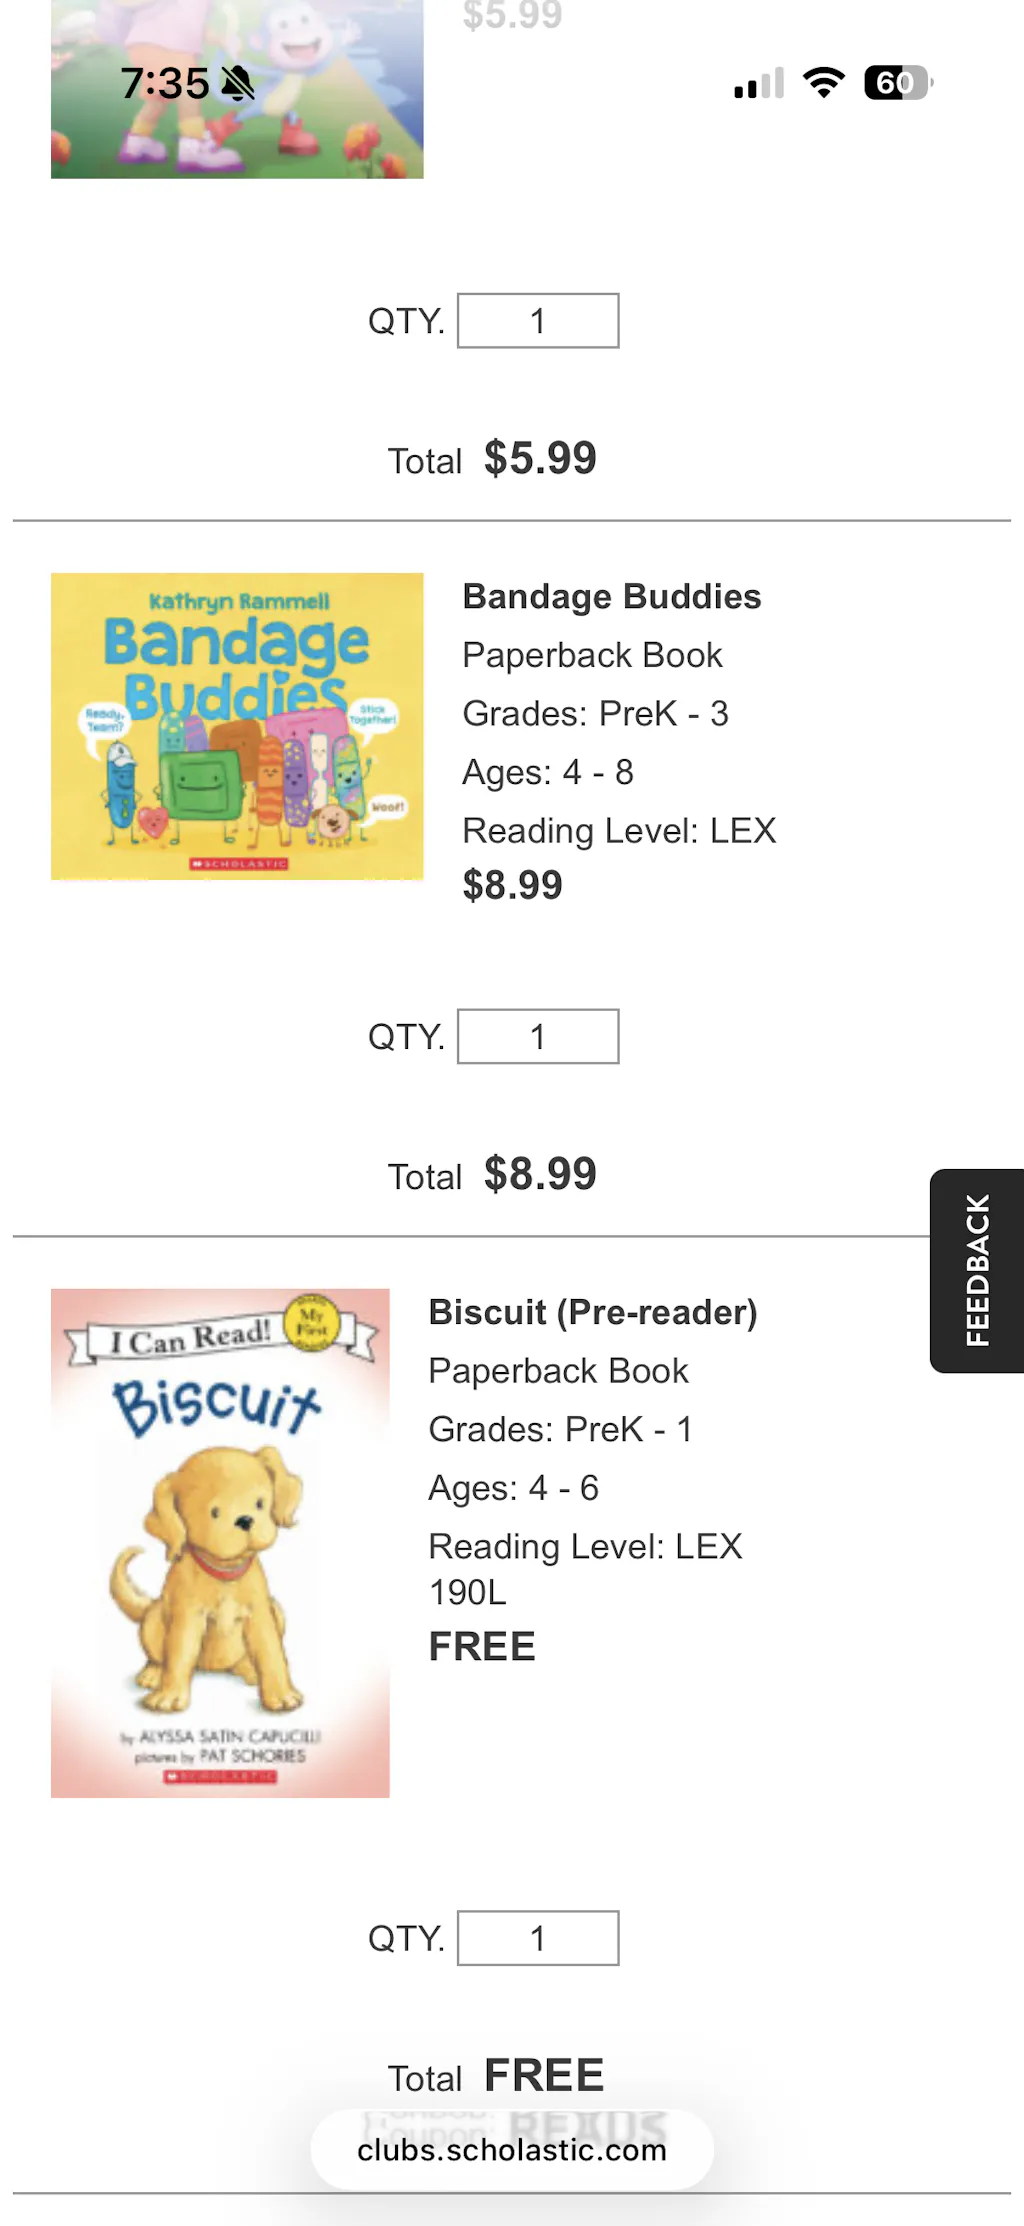Tap the $8.99 total for Bandage Buddies

click(540, 1174)
